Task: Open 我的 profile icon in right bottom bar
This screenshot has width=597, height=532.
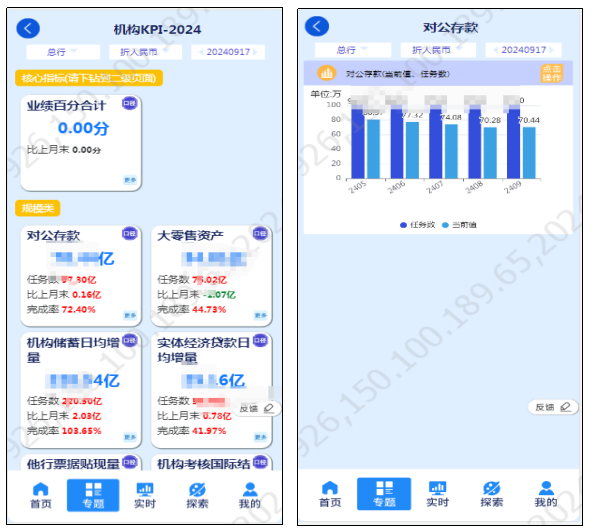Action: point(546,494)
